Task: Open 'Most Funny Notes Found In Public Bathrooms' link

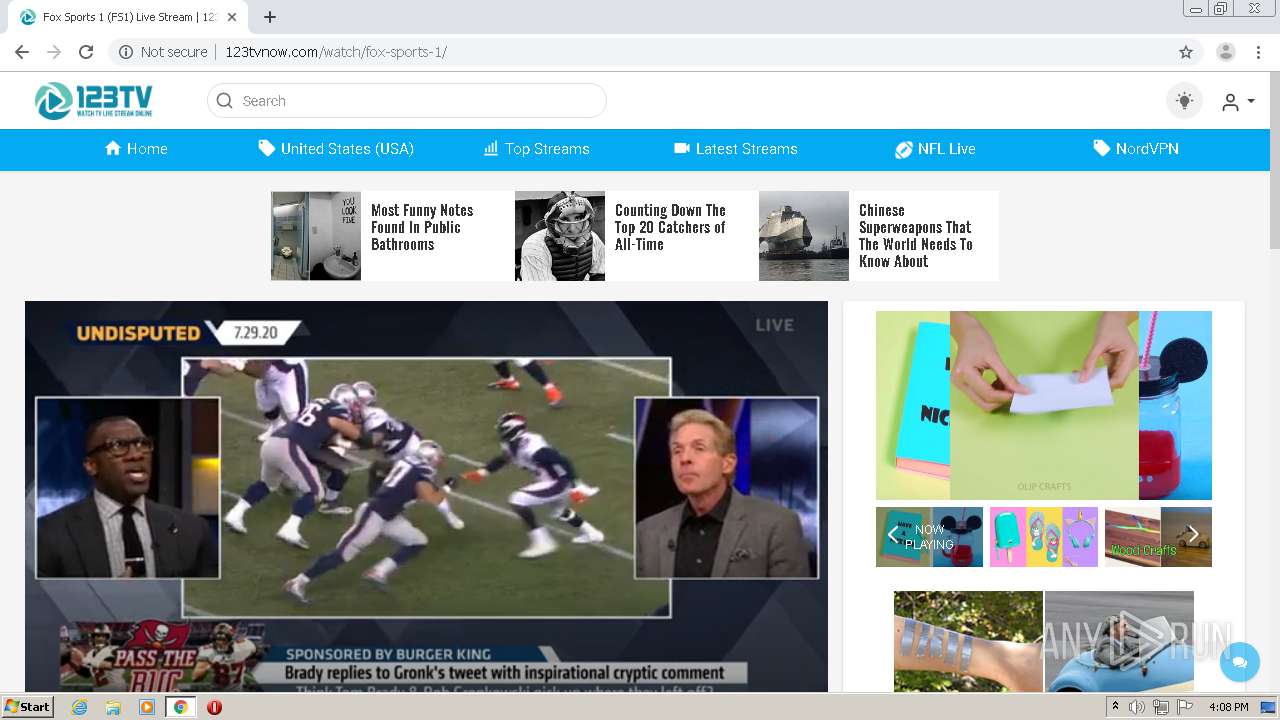Action: 422,227
